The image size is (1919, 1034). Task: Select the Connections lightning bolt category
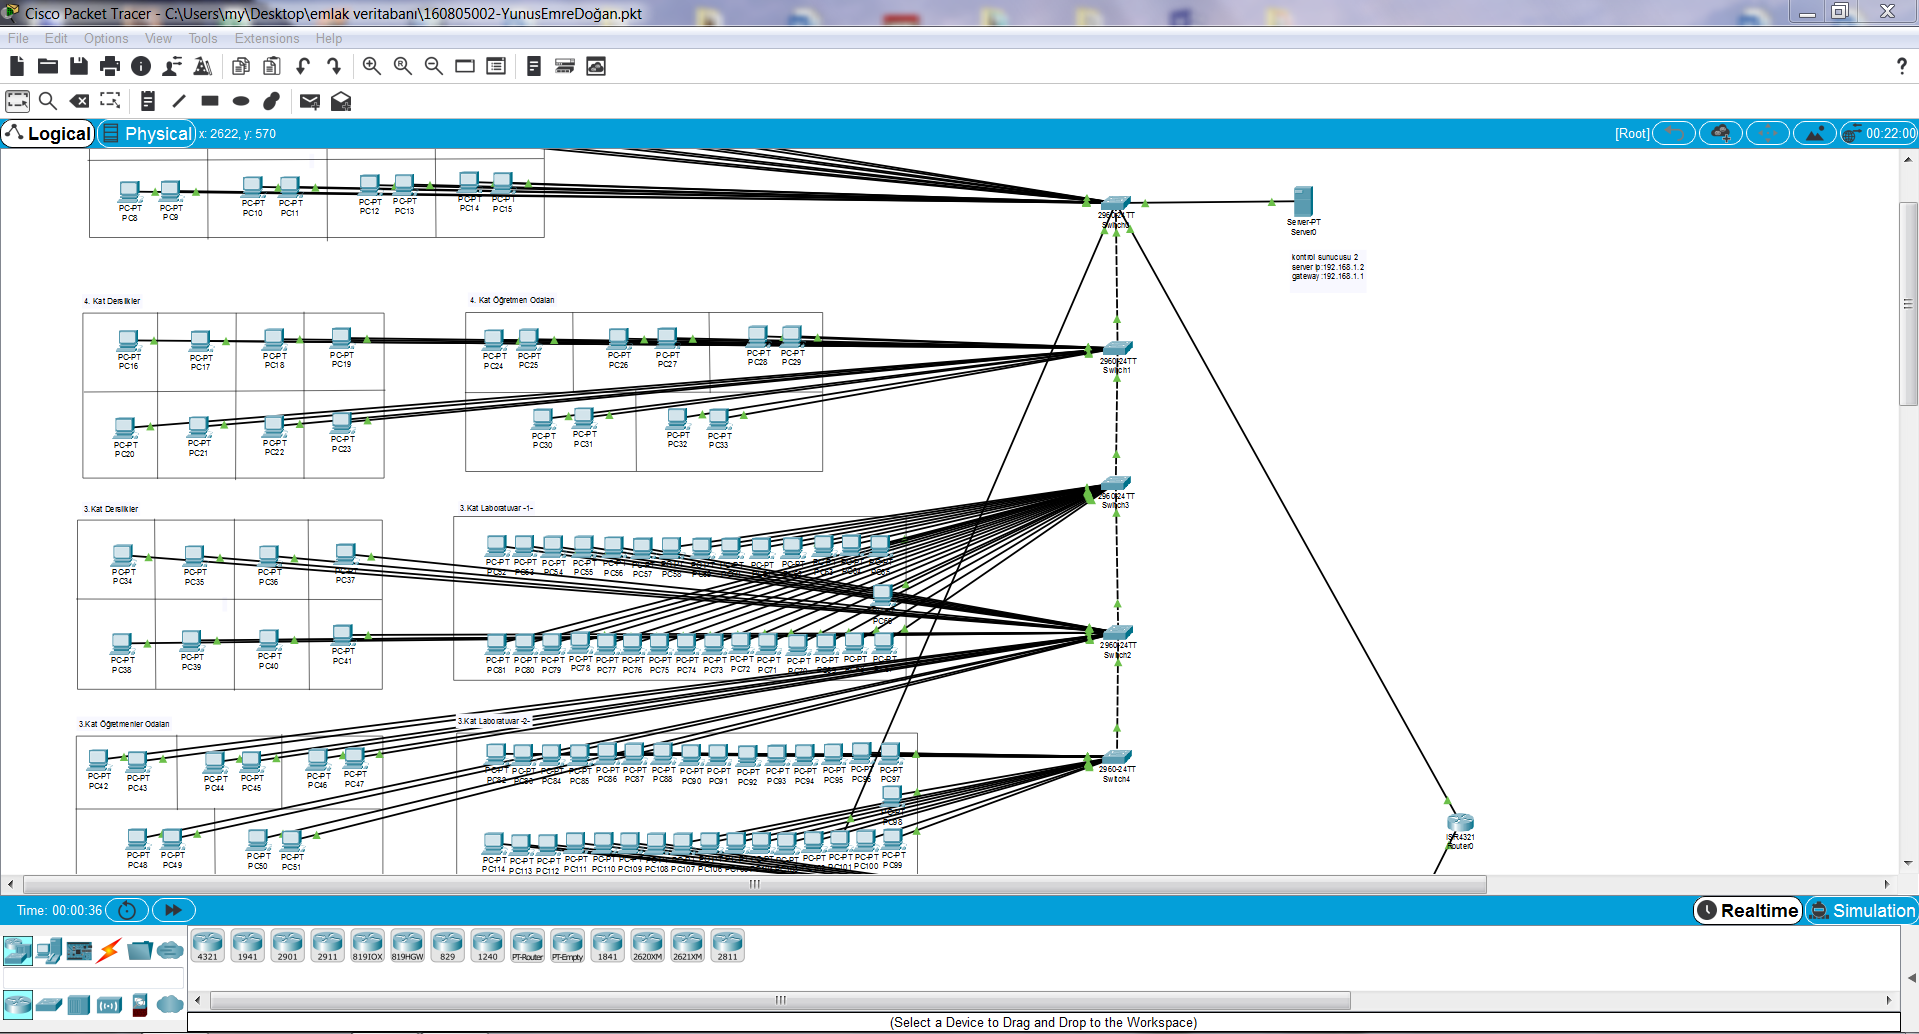pos(109,950)
